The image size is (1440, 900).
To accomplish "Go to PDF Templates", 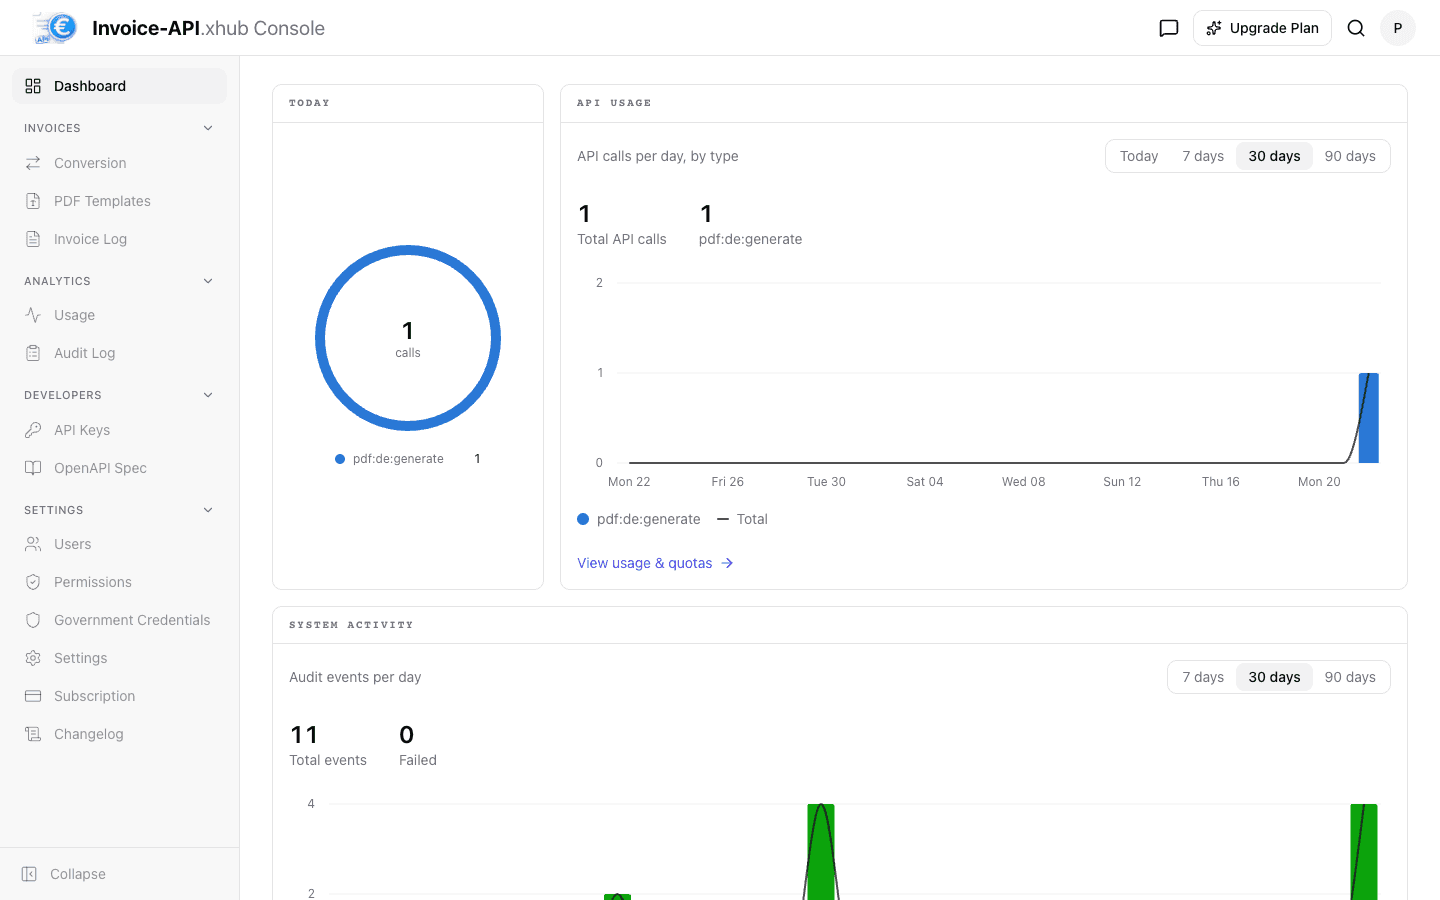I will [119, 201].
